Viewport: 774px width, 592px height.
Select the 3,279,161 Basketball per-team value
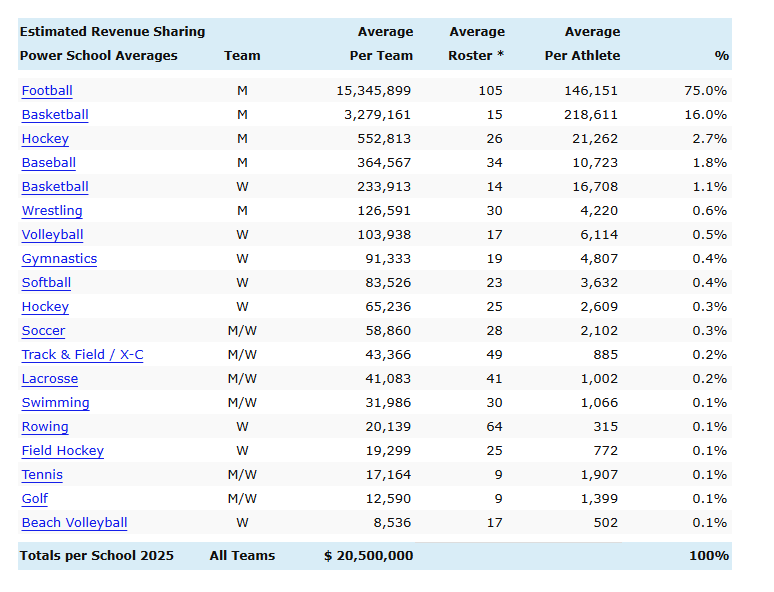(378, 115)
